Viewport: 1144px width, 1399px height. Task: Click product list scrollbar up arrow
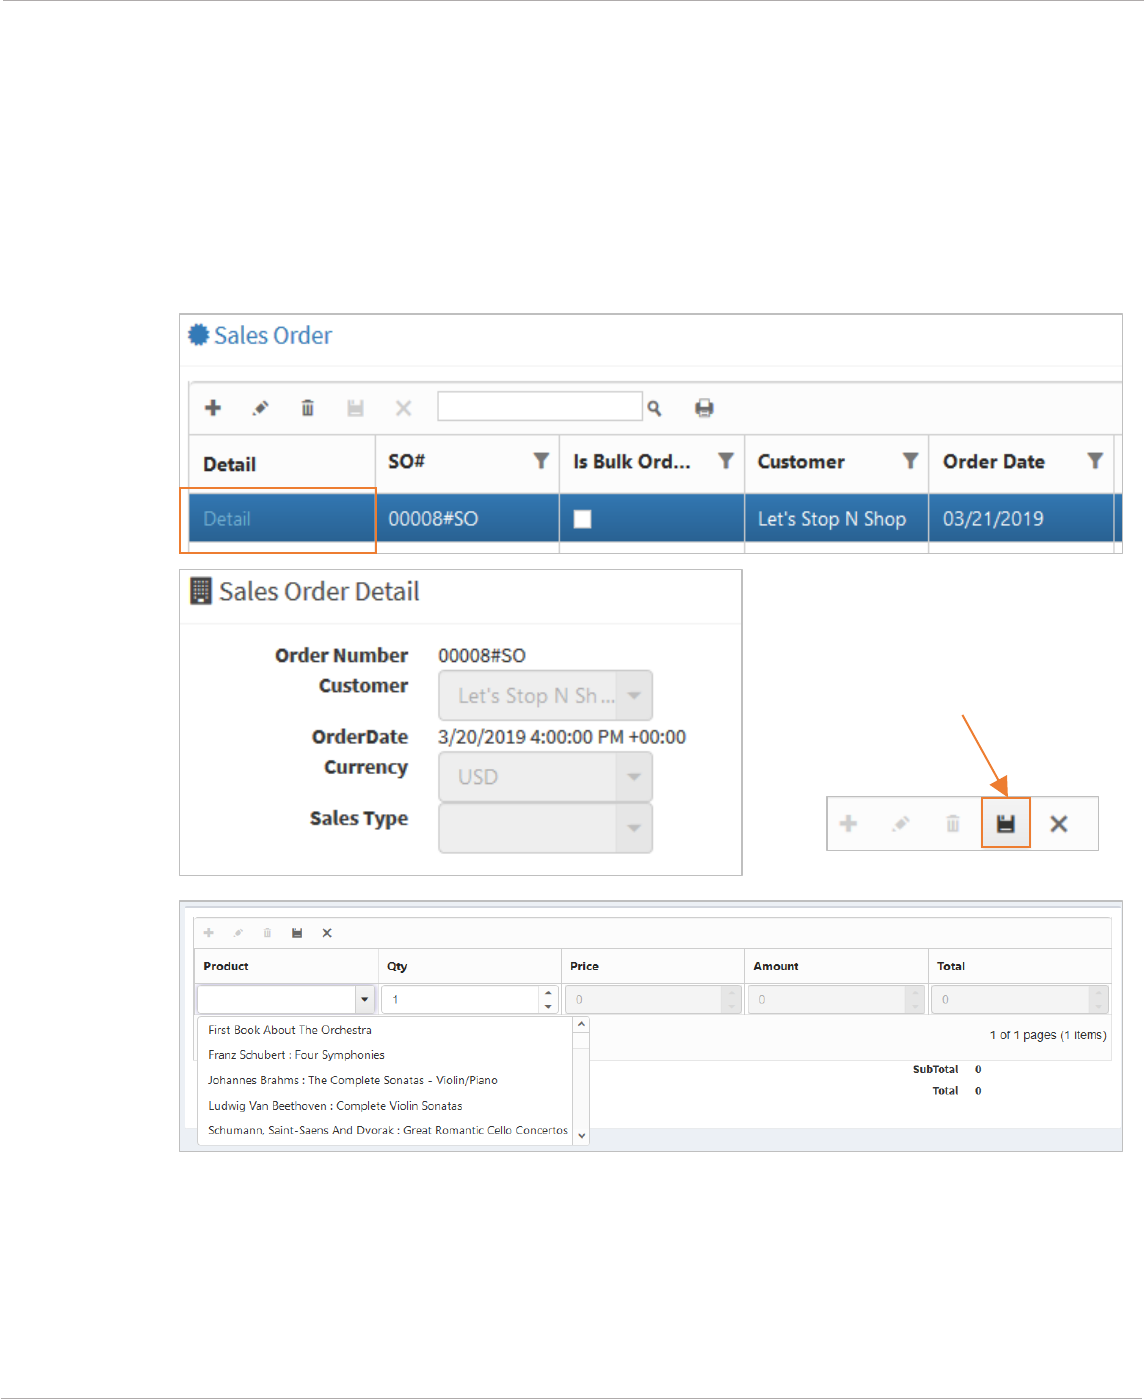pos(581,1025)
